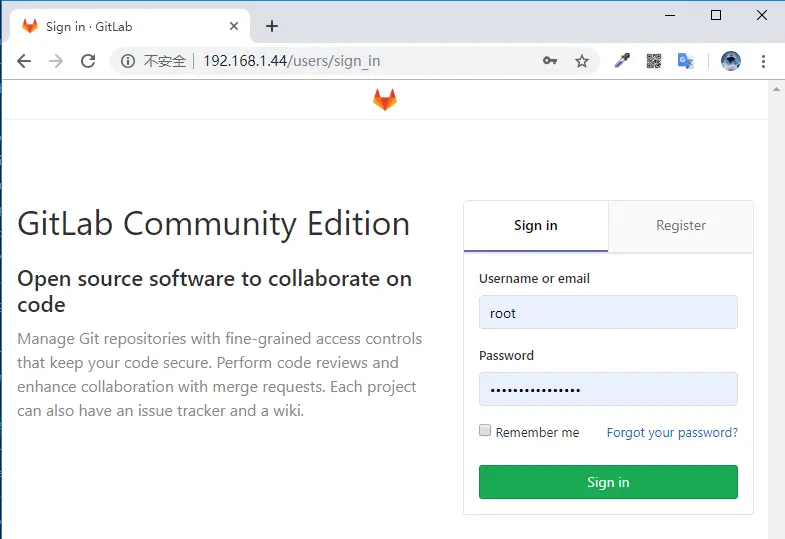Click the browser back arrow
785x539 pixels.
coord(24,61)
